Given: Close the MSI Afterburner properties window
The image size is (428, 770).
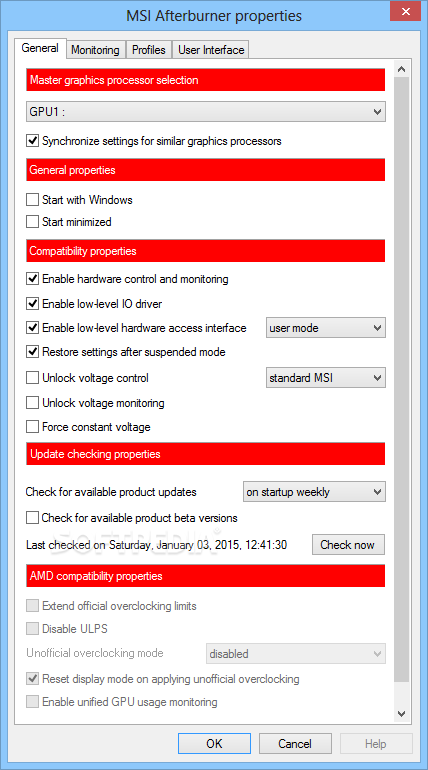Looking at the screenshot, I should coord(405,11).
